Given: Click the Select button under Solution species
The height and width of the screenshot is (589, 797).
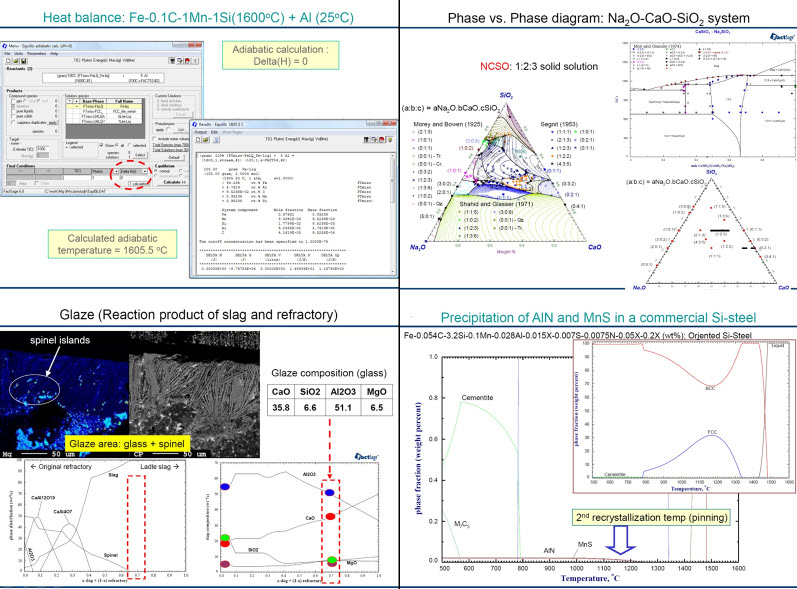Looking at the screenshot, I should 140,155.
